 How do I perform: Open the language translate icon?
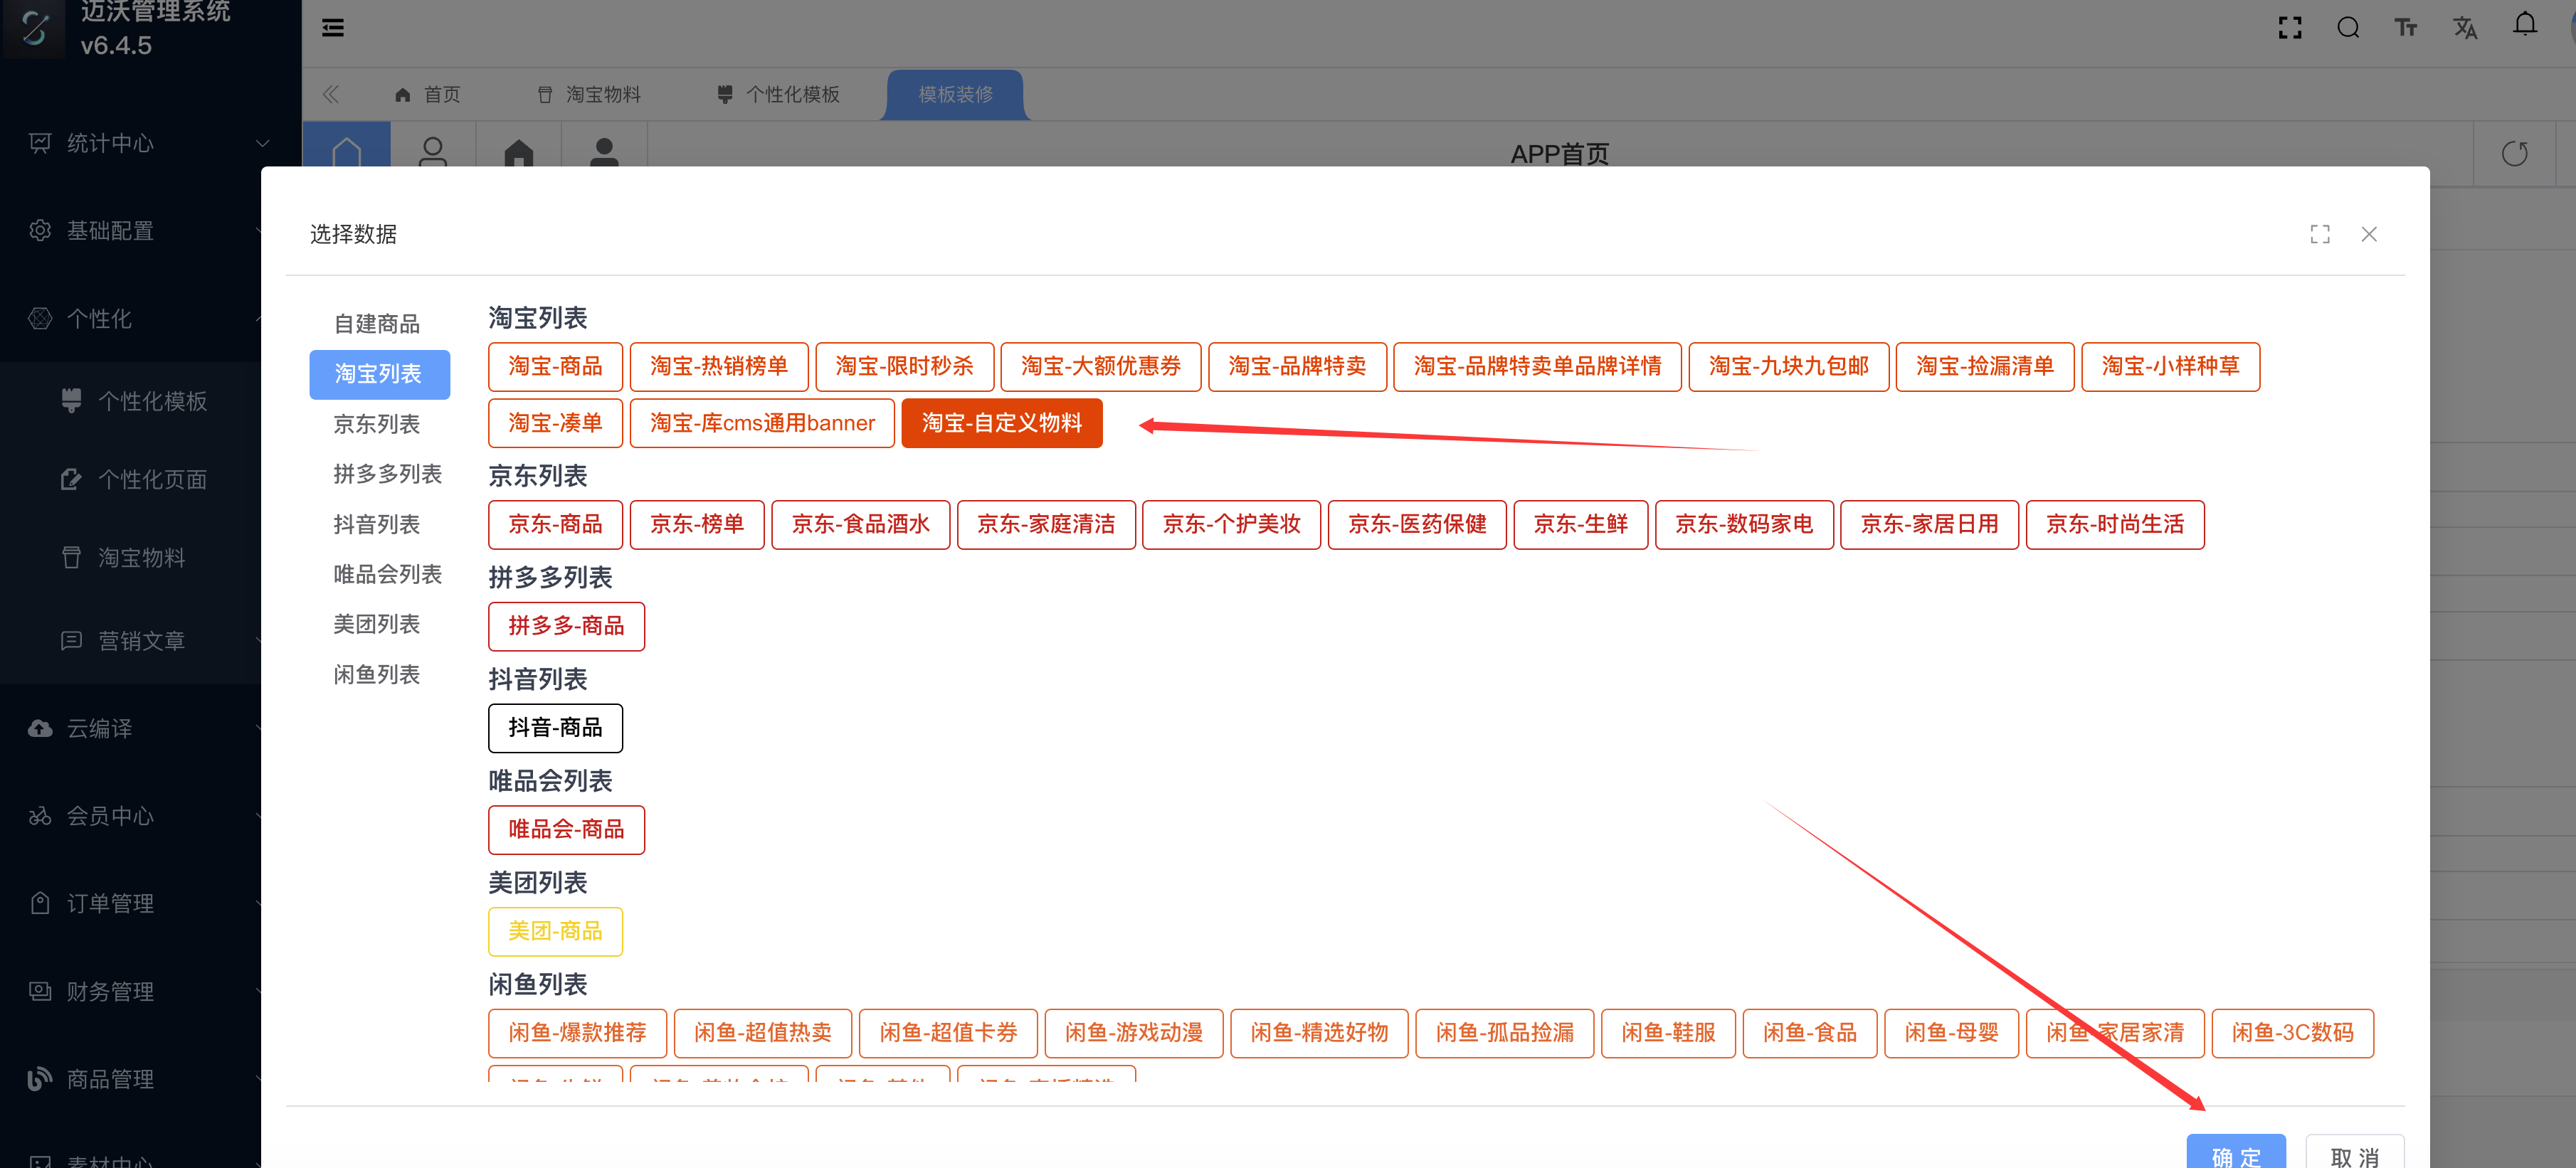coord(2464,28)
